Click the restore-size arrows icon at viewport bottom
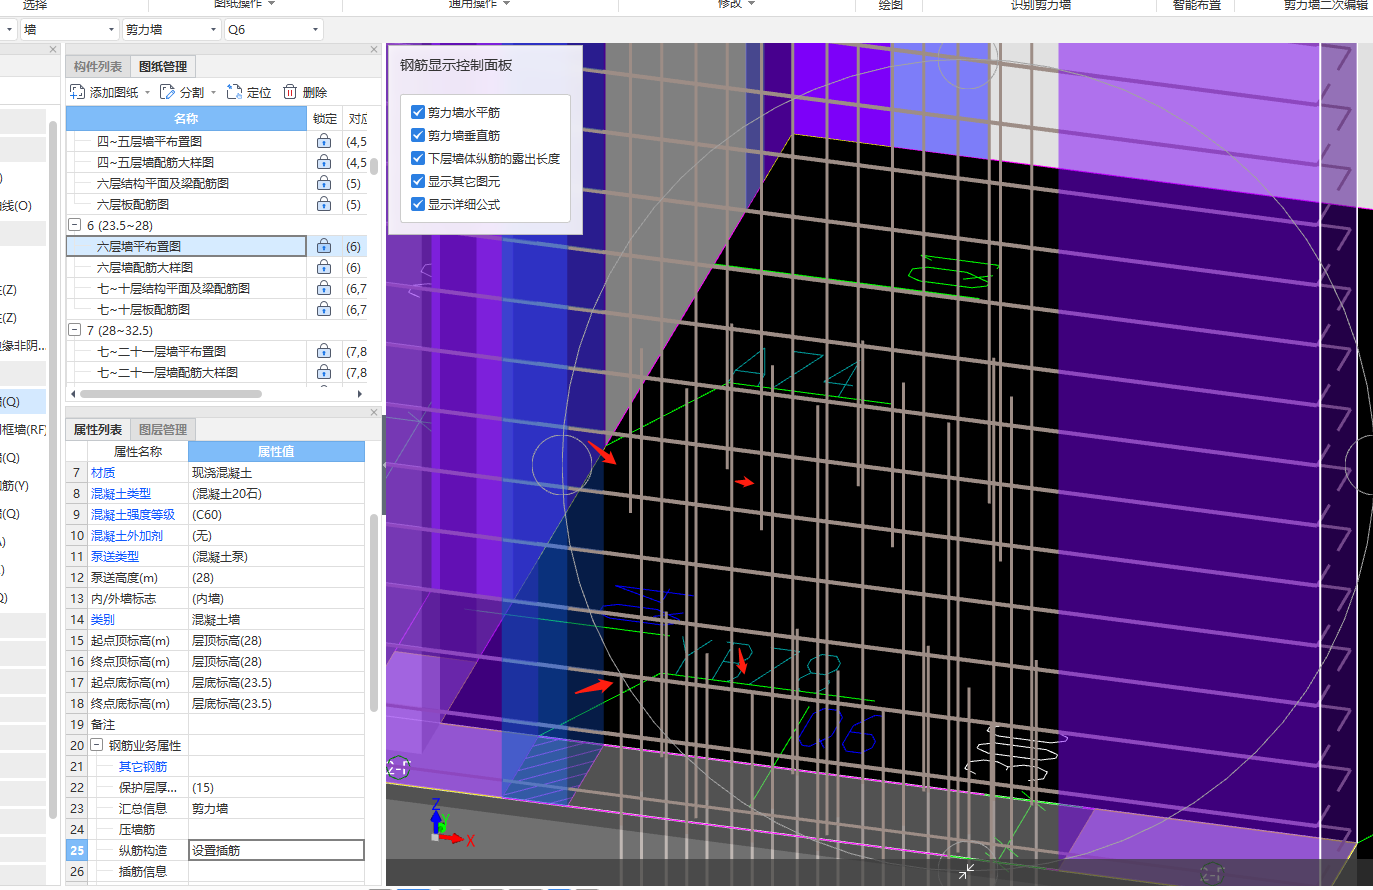 pyautogui.click(x=966, y=872)
